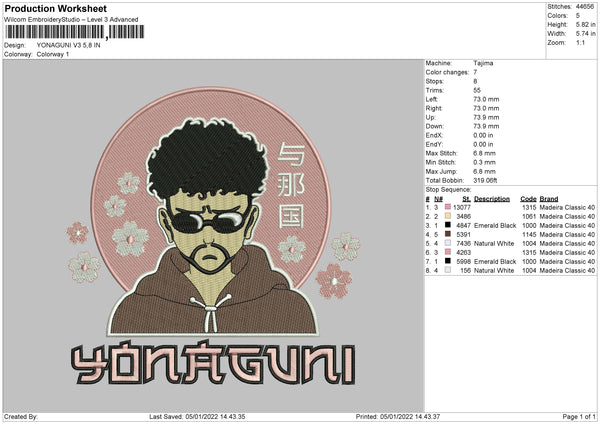Click the 'Max Jump:' label
The image size is (600, 424).
pos(441,171)
